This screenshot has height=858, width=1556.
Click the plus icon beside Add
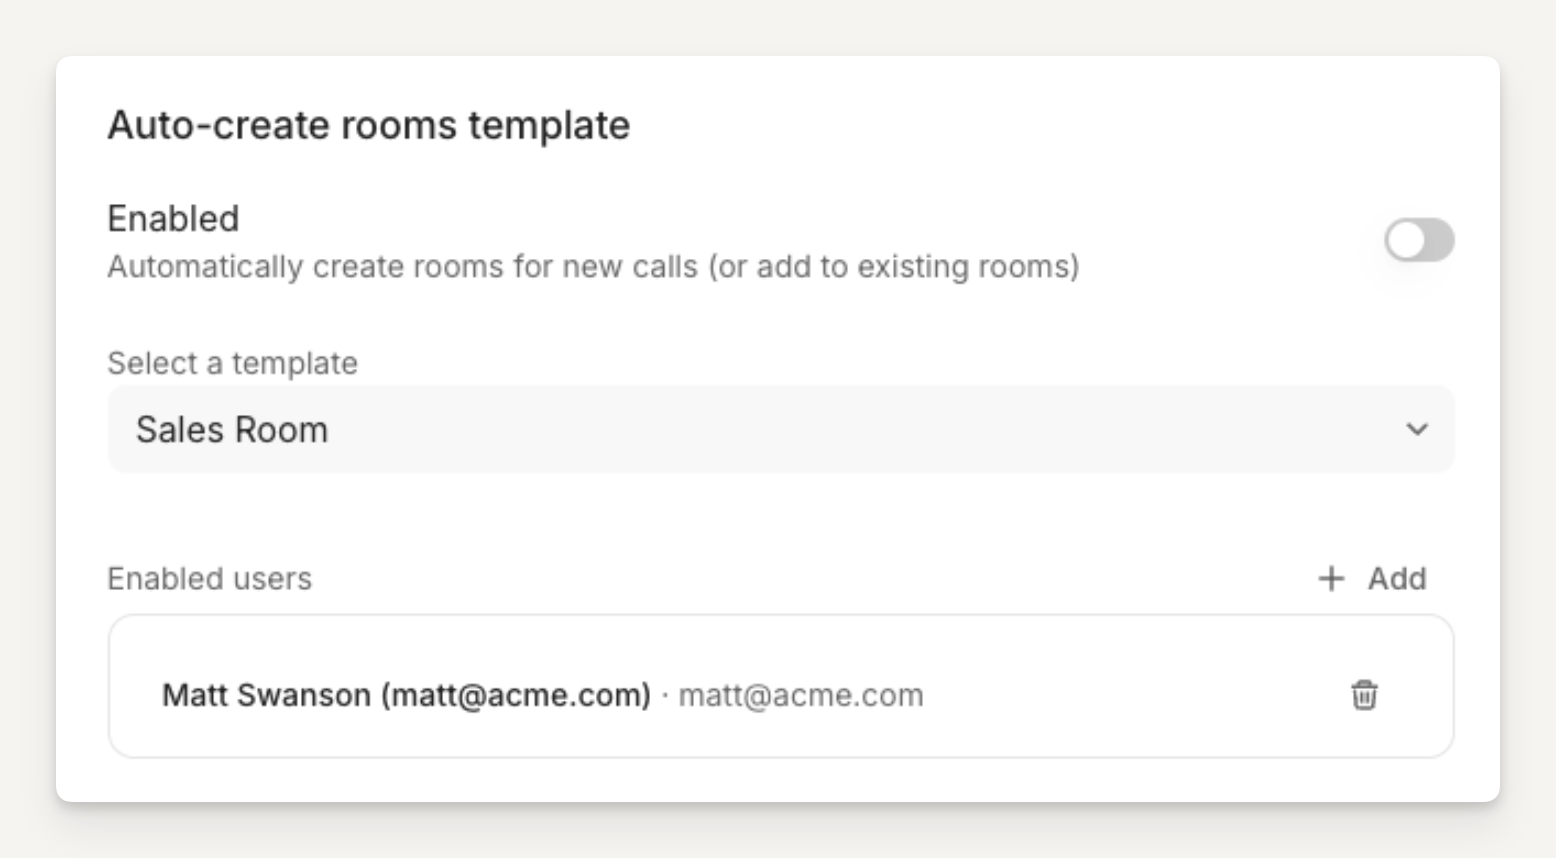pyautogui.click(x=1331, y=578)
